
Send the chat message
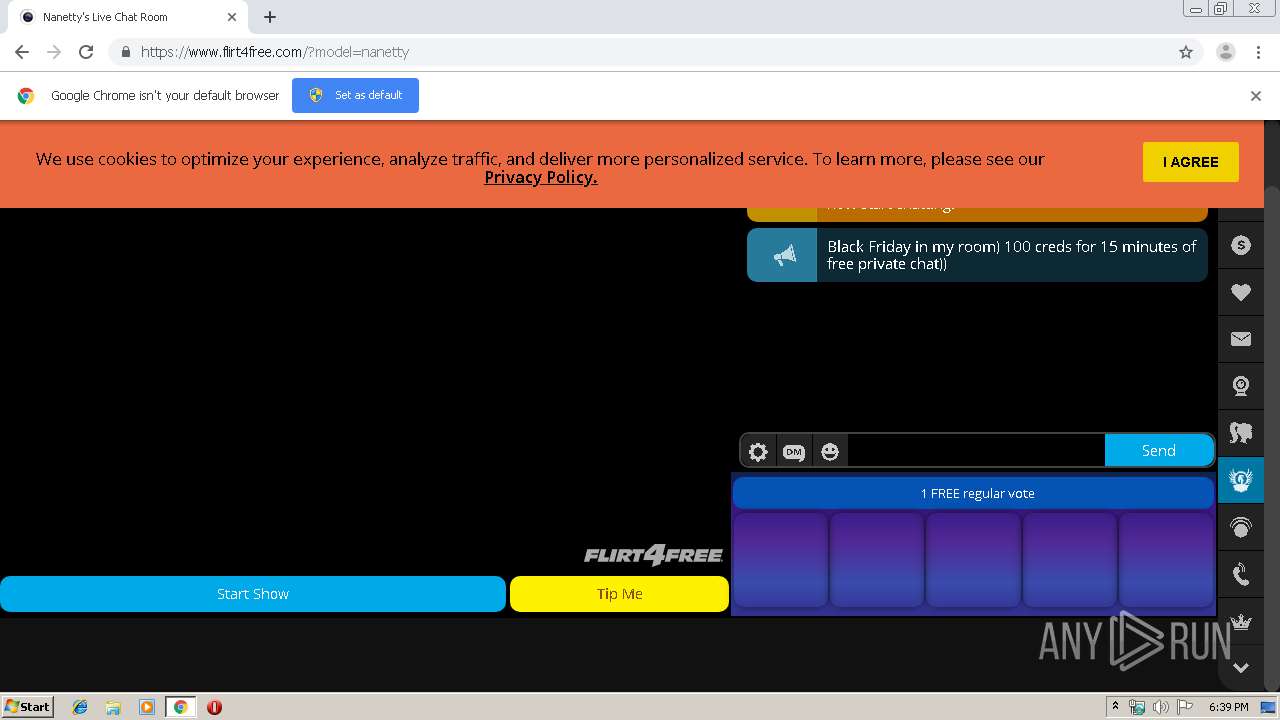[x=1159, y=451]
